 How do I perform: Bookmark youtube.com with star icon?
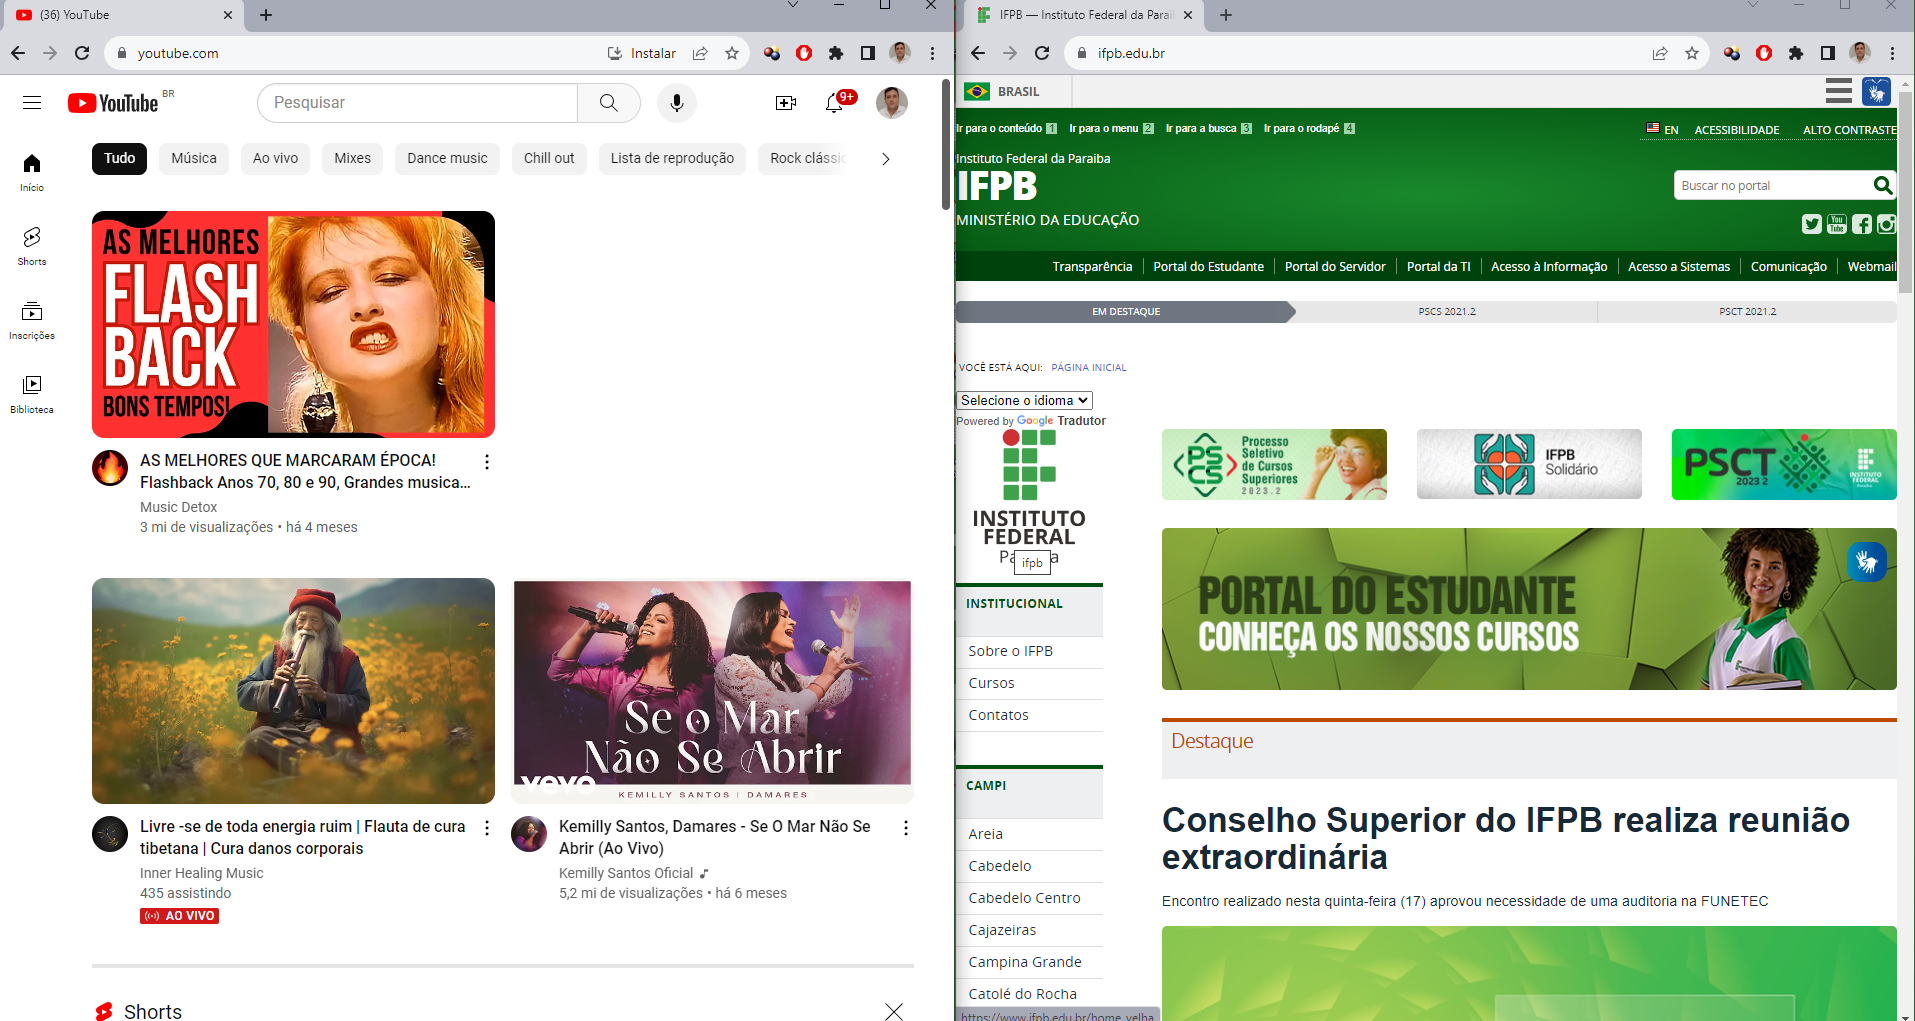[x=732, y=53]
